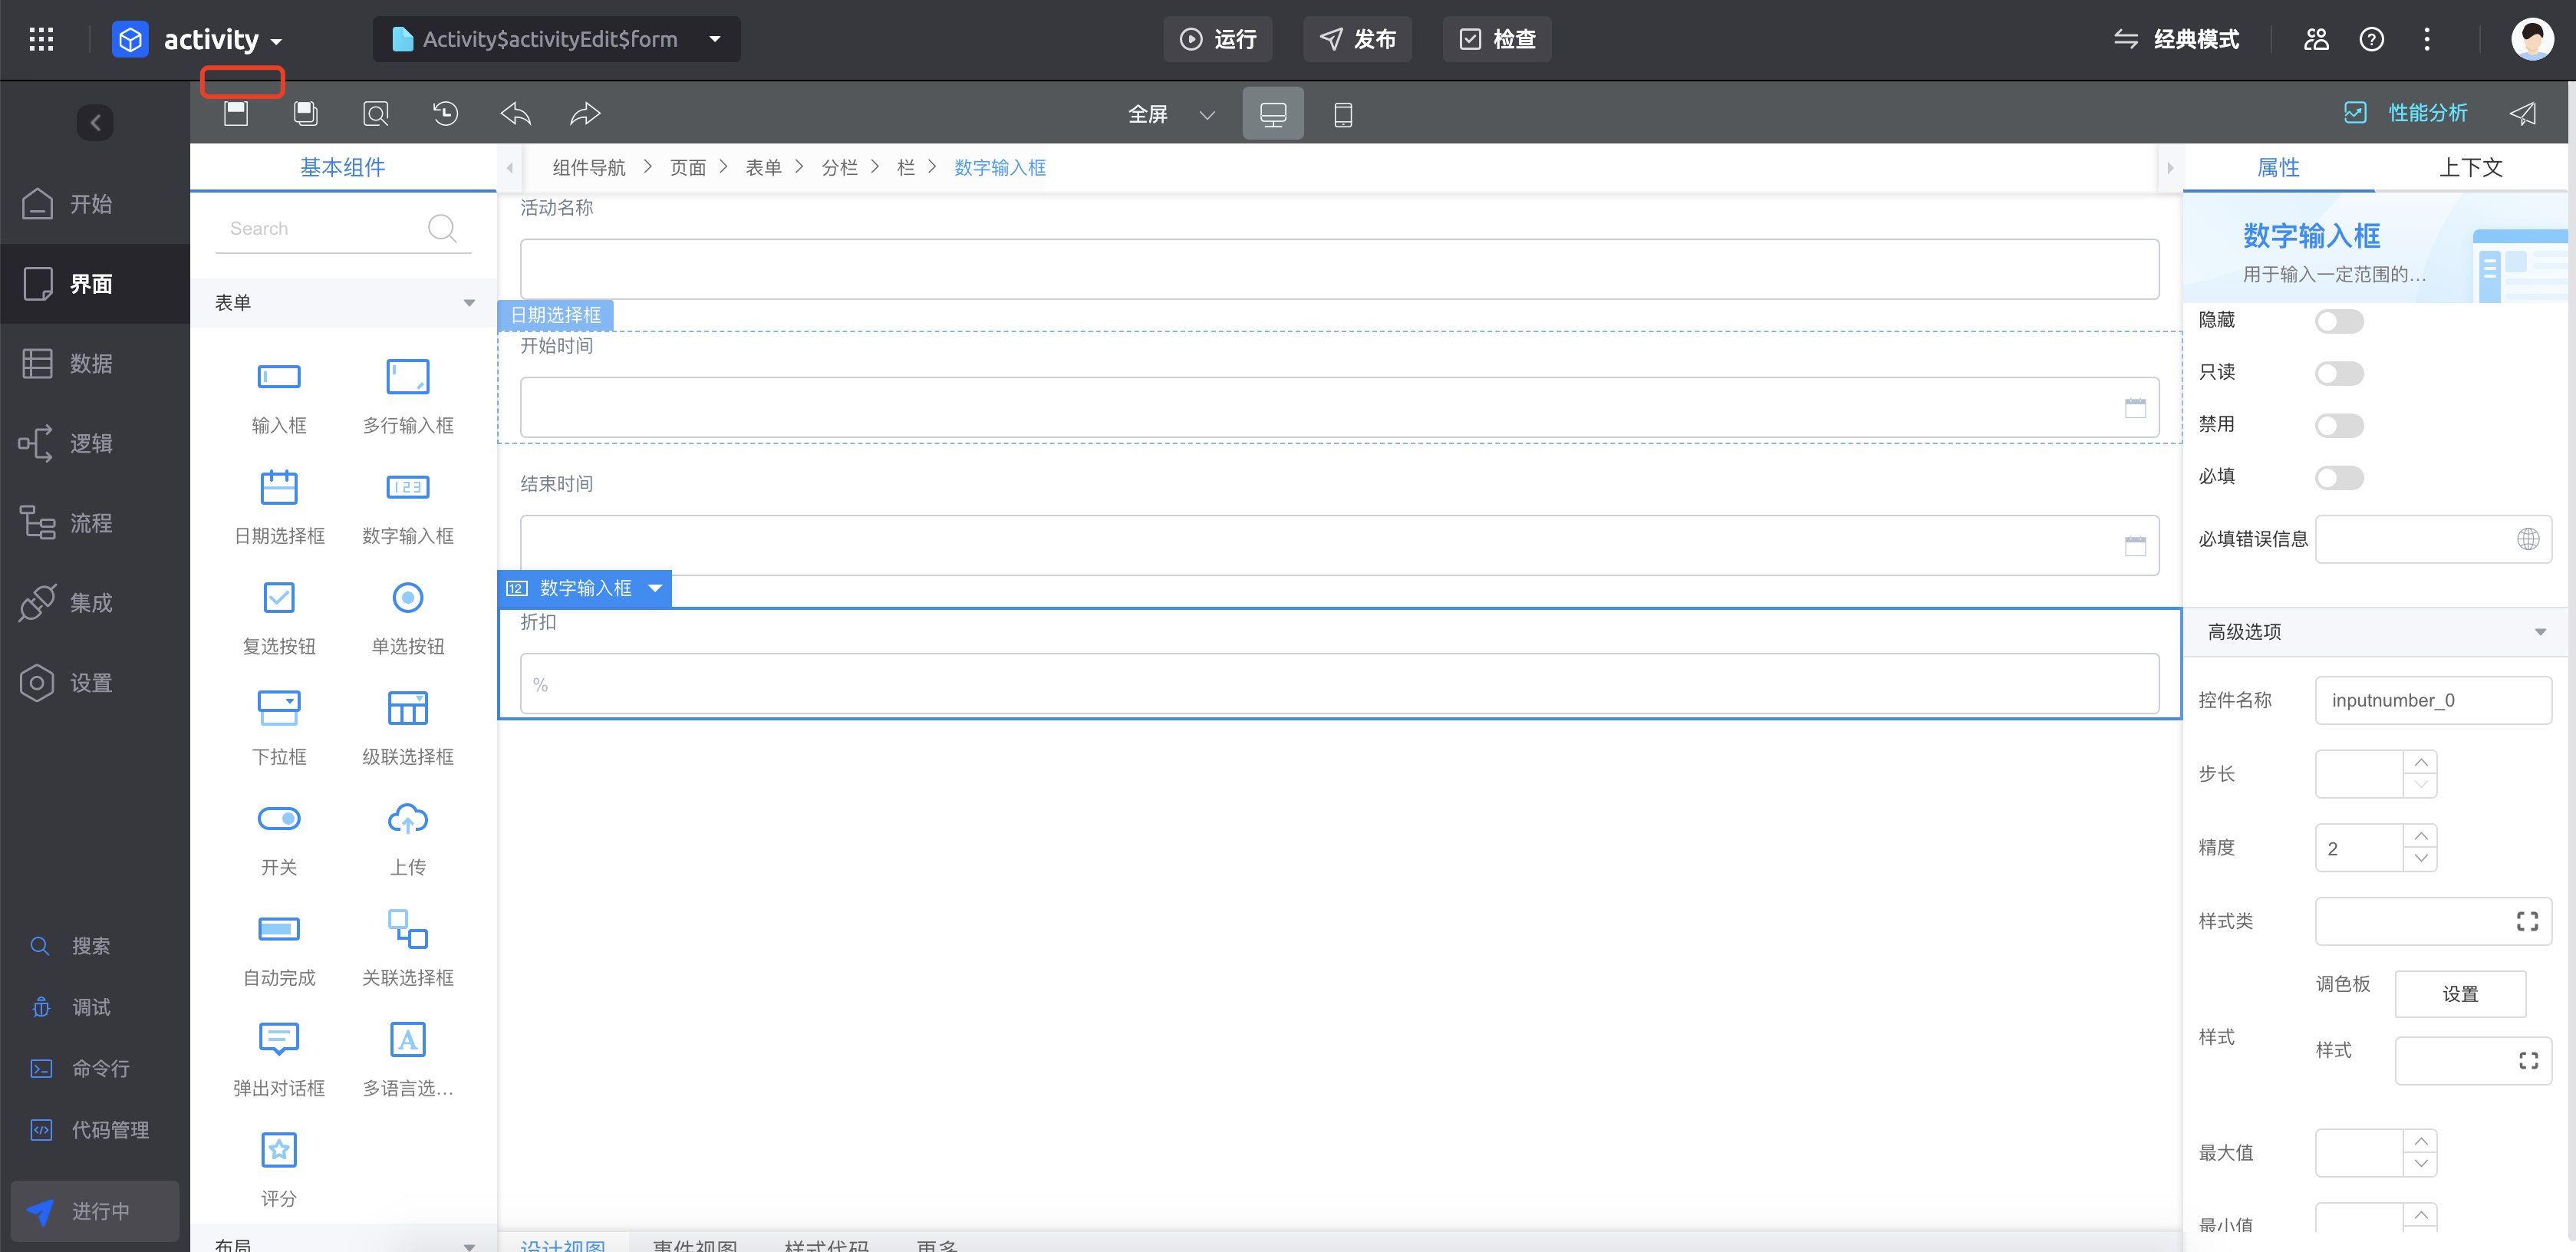Screen dimensions: 2576x1252
Task: Click the 评分 rating component icon
Action: 279,1150
